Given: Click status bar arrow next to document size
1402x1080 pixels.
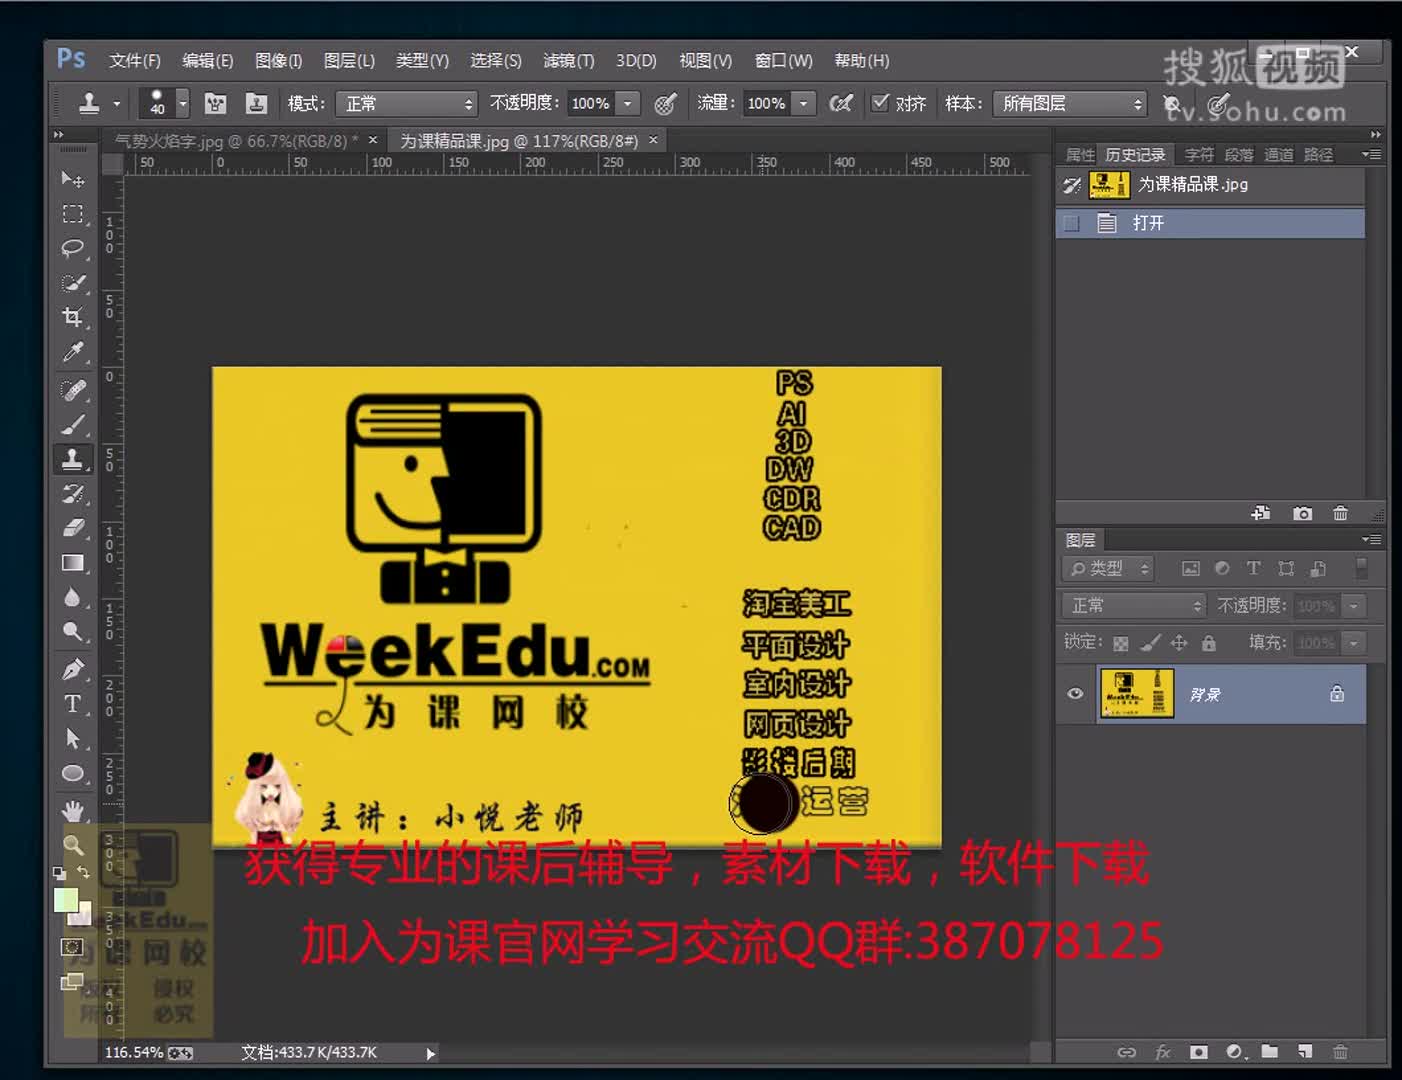Looking at the screenshot, I should tap(430, 1052).
